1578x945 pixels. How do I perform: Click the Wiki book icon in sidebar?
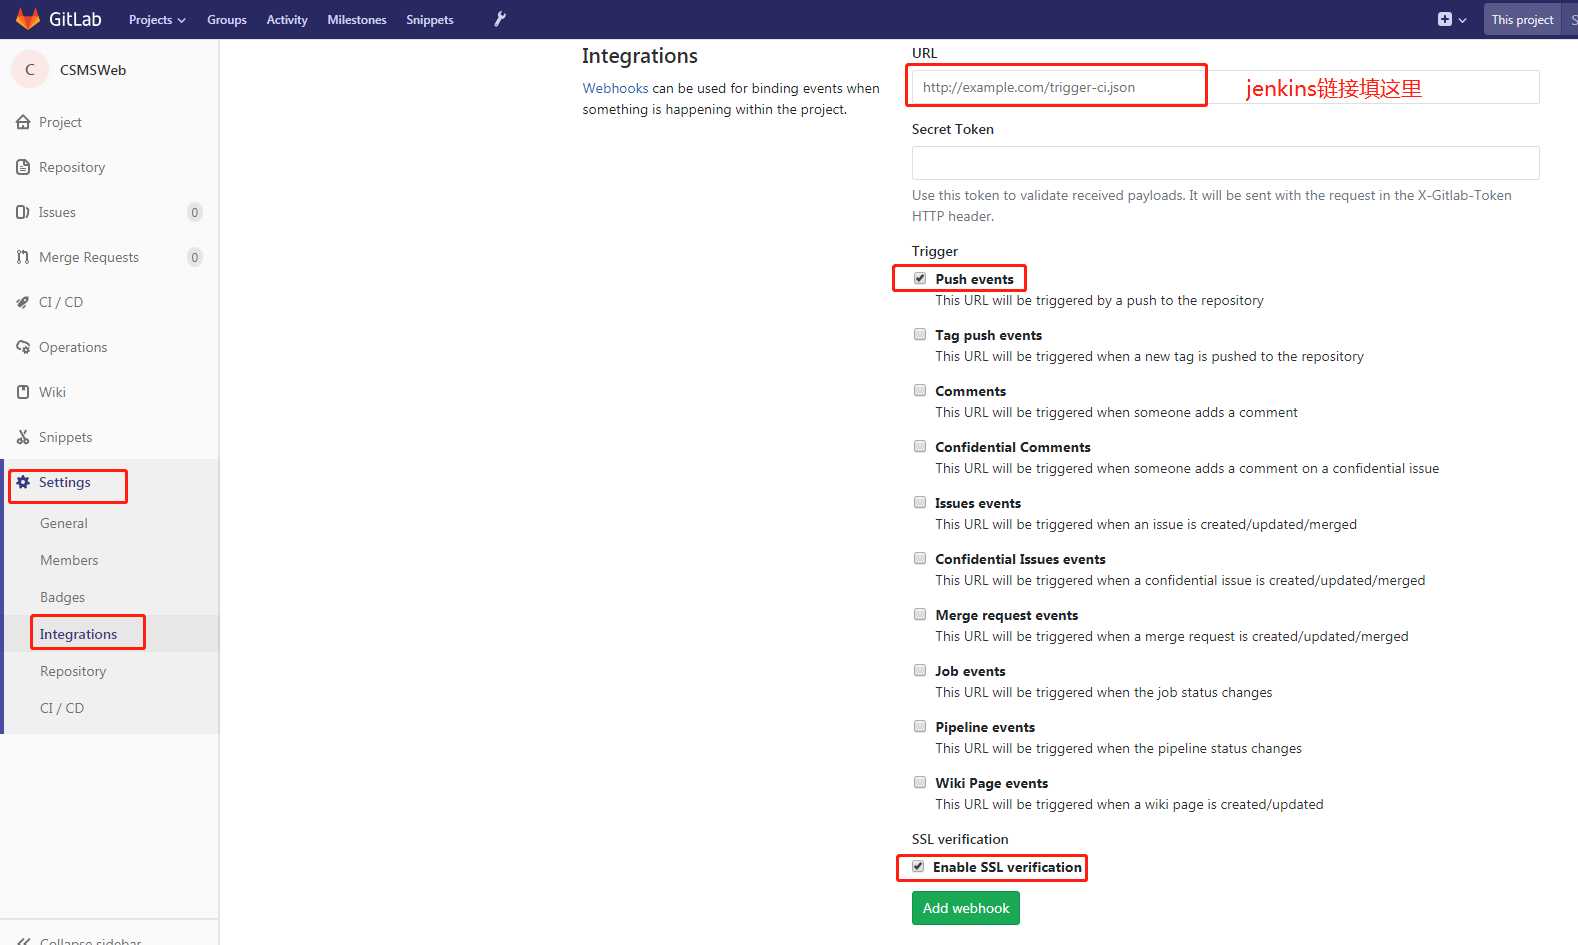(23, 392)
